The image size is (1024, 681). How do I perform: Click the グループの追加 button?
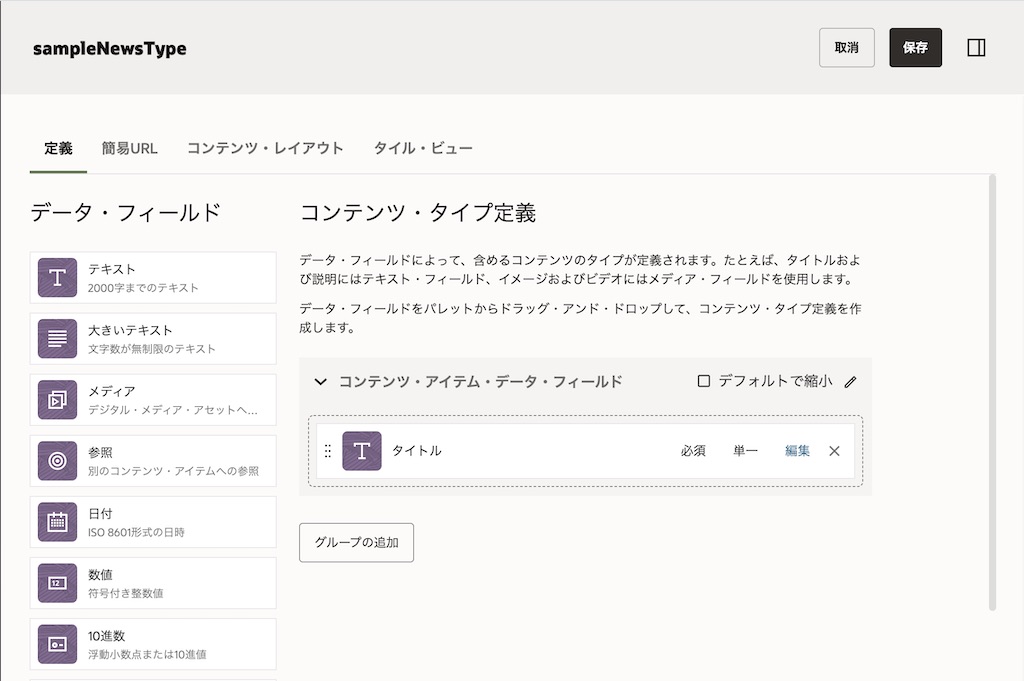click(356, 541)
